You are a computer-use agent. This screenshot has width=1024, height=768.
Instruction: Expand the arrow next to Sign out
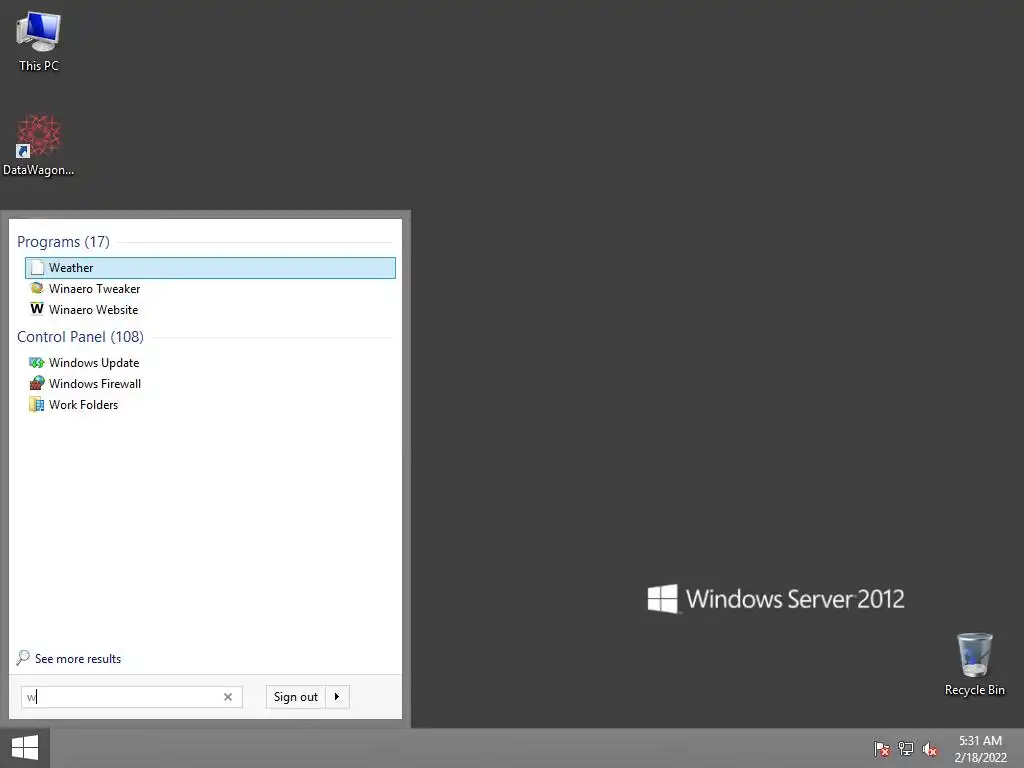point(337,697)
